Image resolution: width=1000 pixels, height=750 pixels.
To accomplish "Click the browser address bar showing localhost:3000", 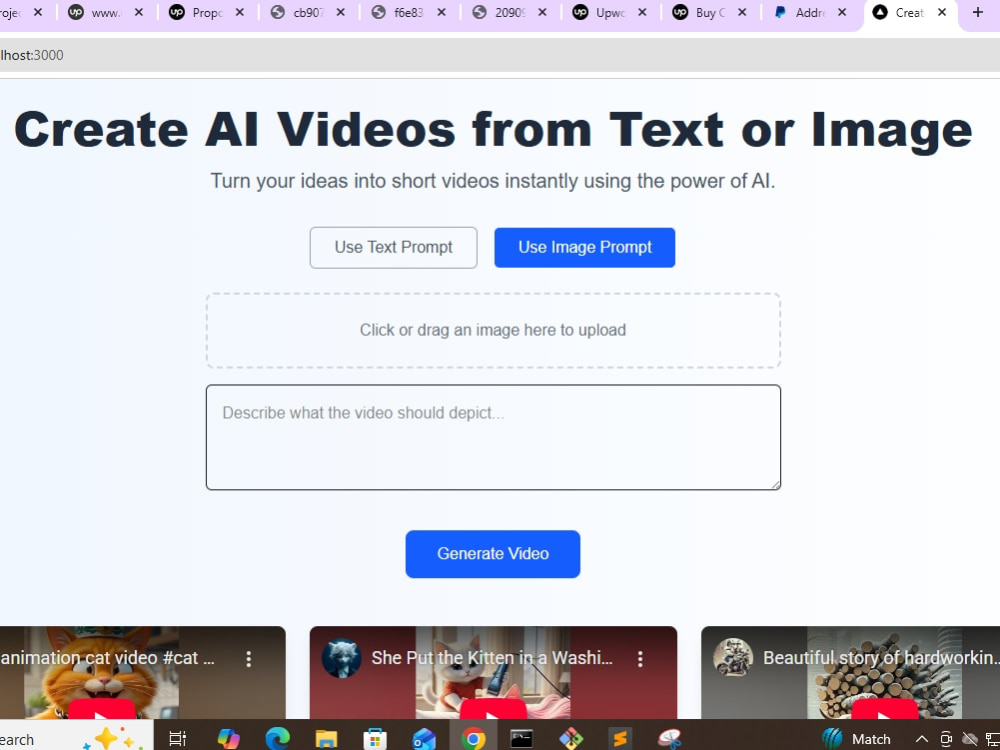I will (x=500, y=55).
